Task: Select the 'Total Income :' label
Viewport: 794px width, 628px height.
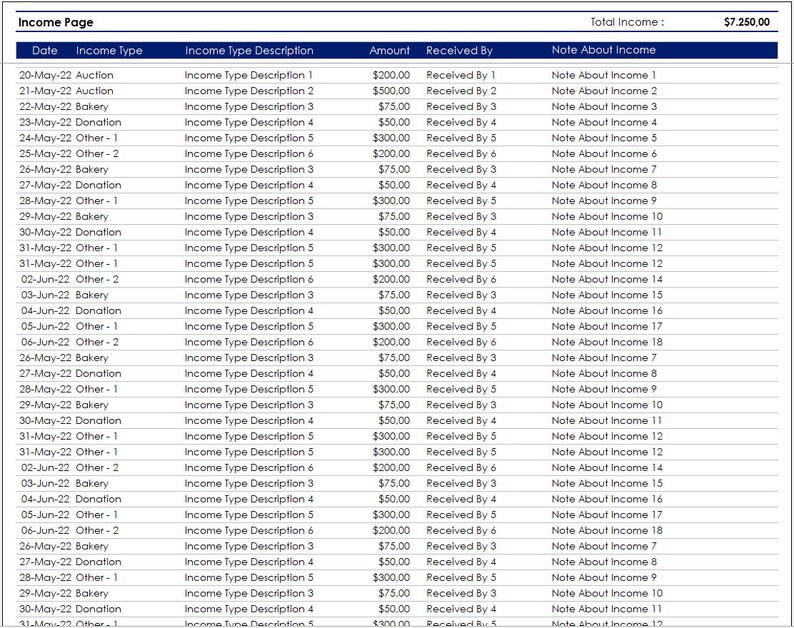Action: click(627, 22)
